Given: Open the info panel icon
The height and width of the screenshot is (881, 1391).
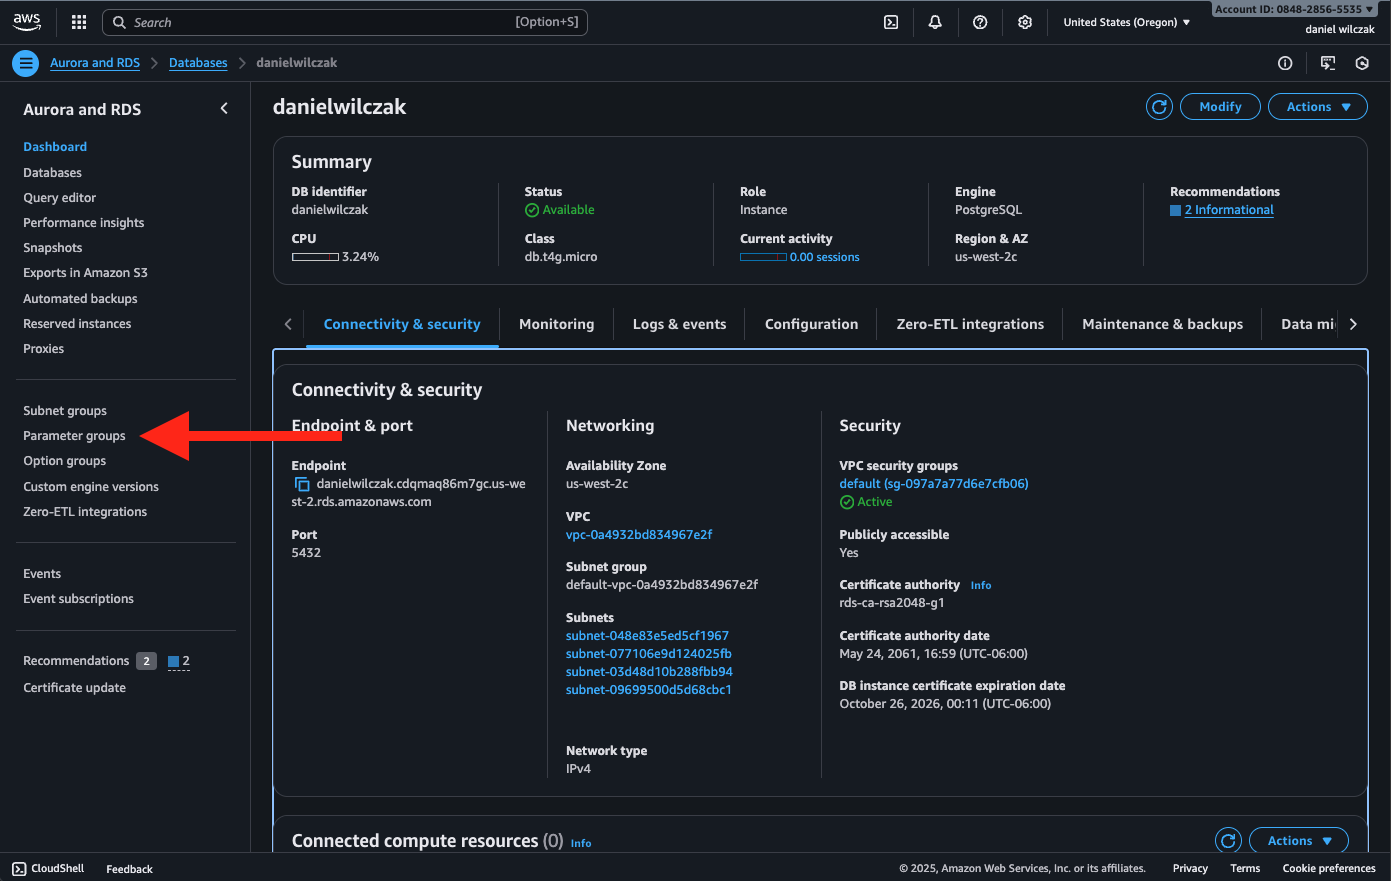Looking at the screenshot, I should (x=1285, y=63).
